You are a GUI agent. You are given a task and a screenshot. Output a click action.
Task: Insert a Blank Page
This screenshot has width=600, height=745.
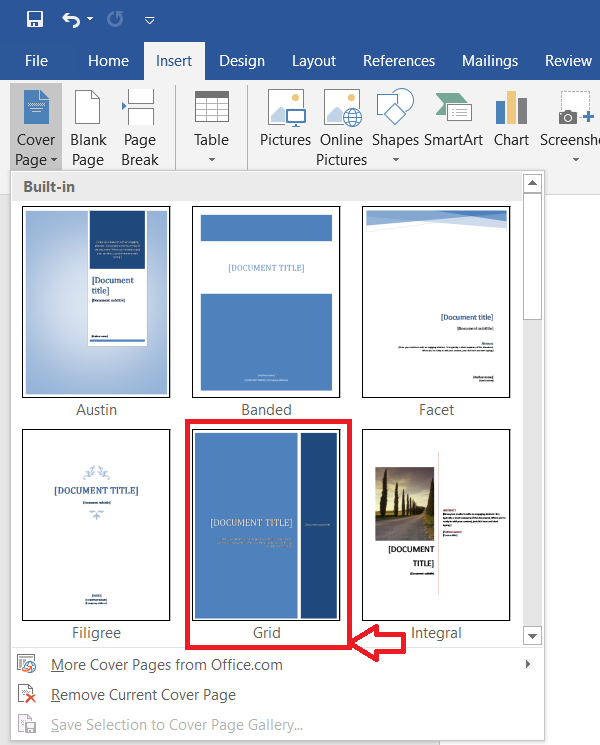pyautogui.click(x=88, y=127)
